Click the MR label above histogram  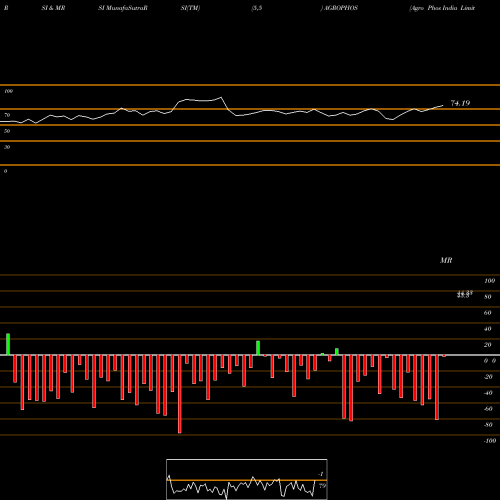pos(446,260)
